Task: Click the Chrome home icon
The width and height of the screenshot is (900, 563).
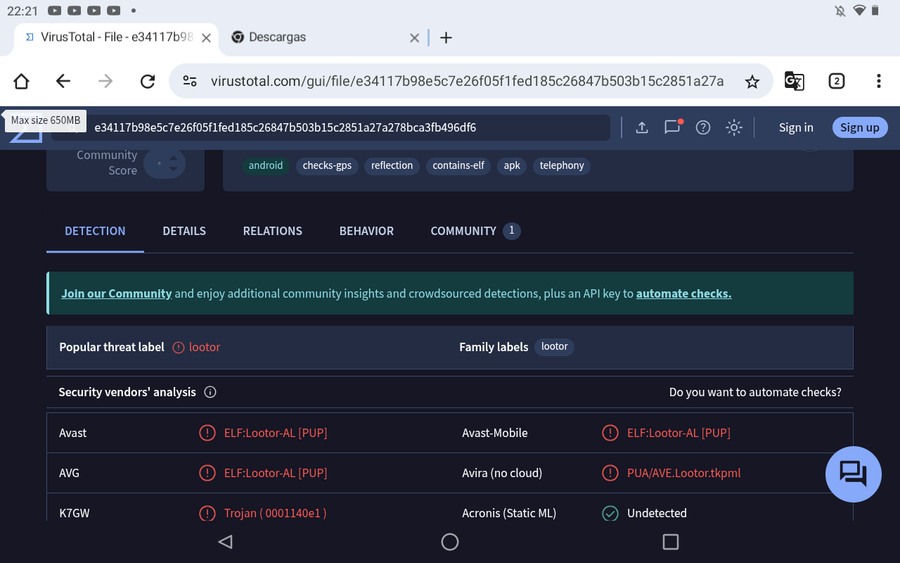Action: [21, 81]
